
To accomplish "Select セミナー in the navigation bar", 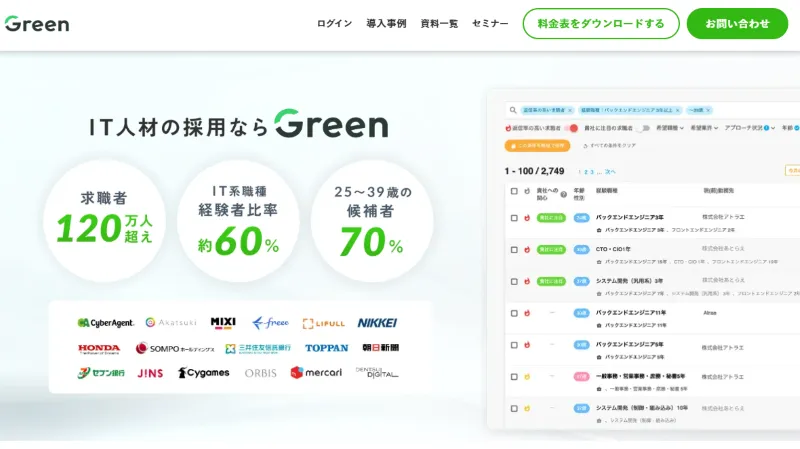I will click(490, 23).
